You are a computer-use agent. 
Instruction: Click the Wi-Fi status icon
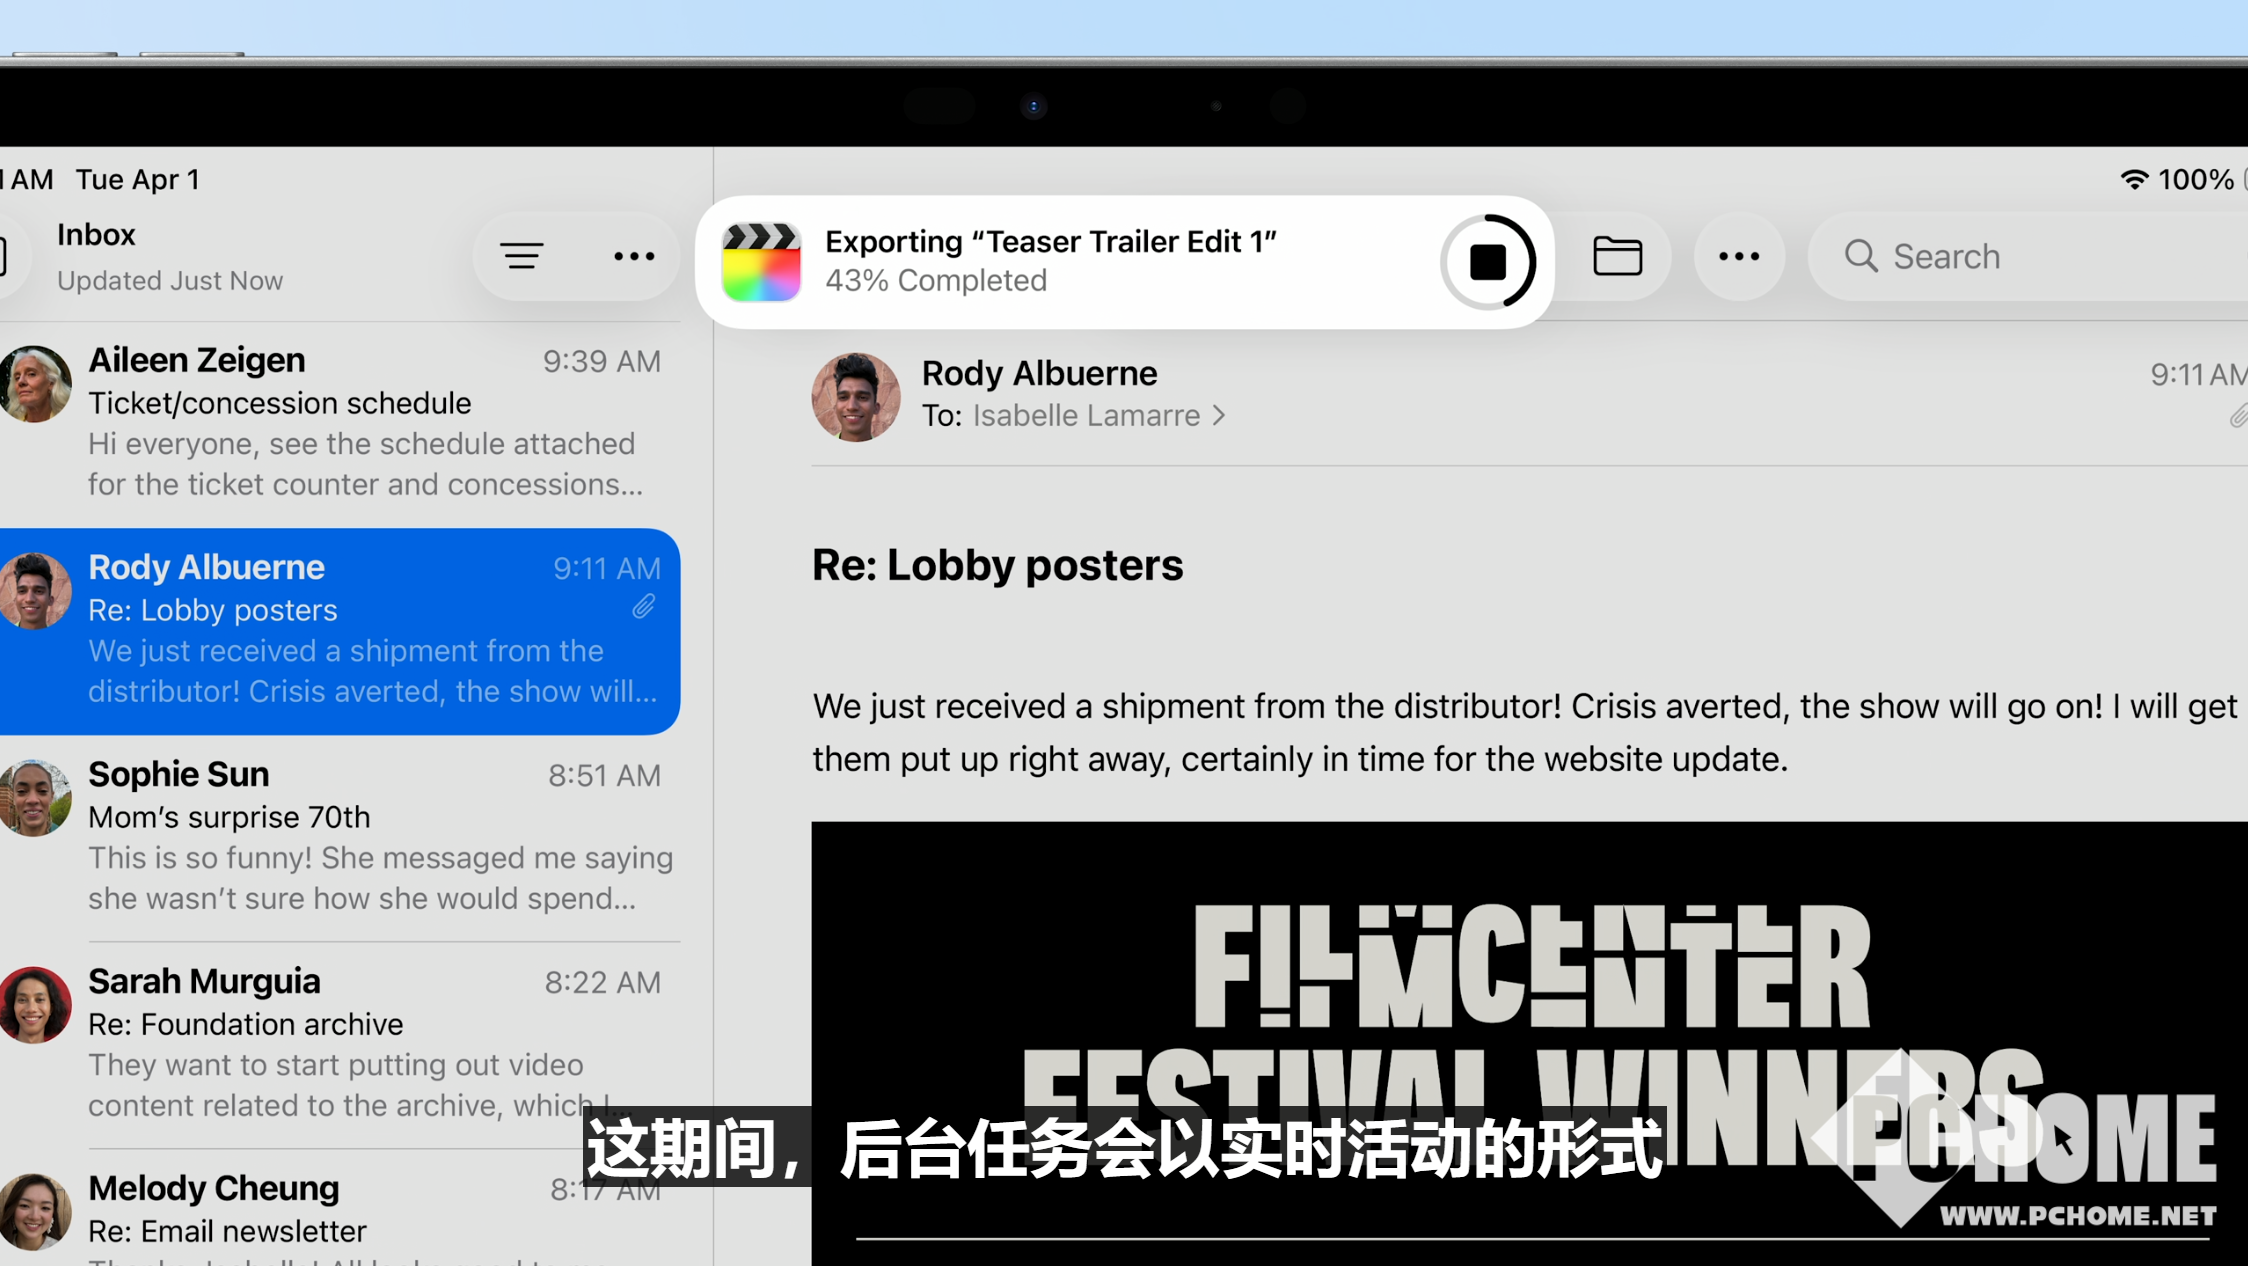click(2133, 180)
